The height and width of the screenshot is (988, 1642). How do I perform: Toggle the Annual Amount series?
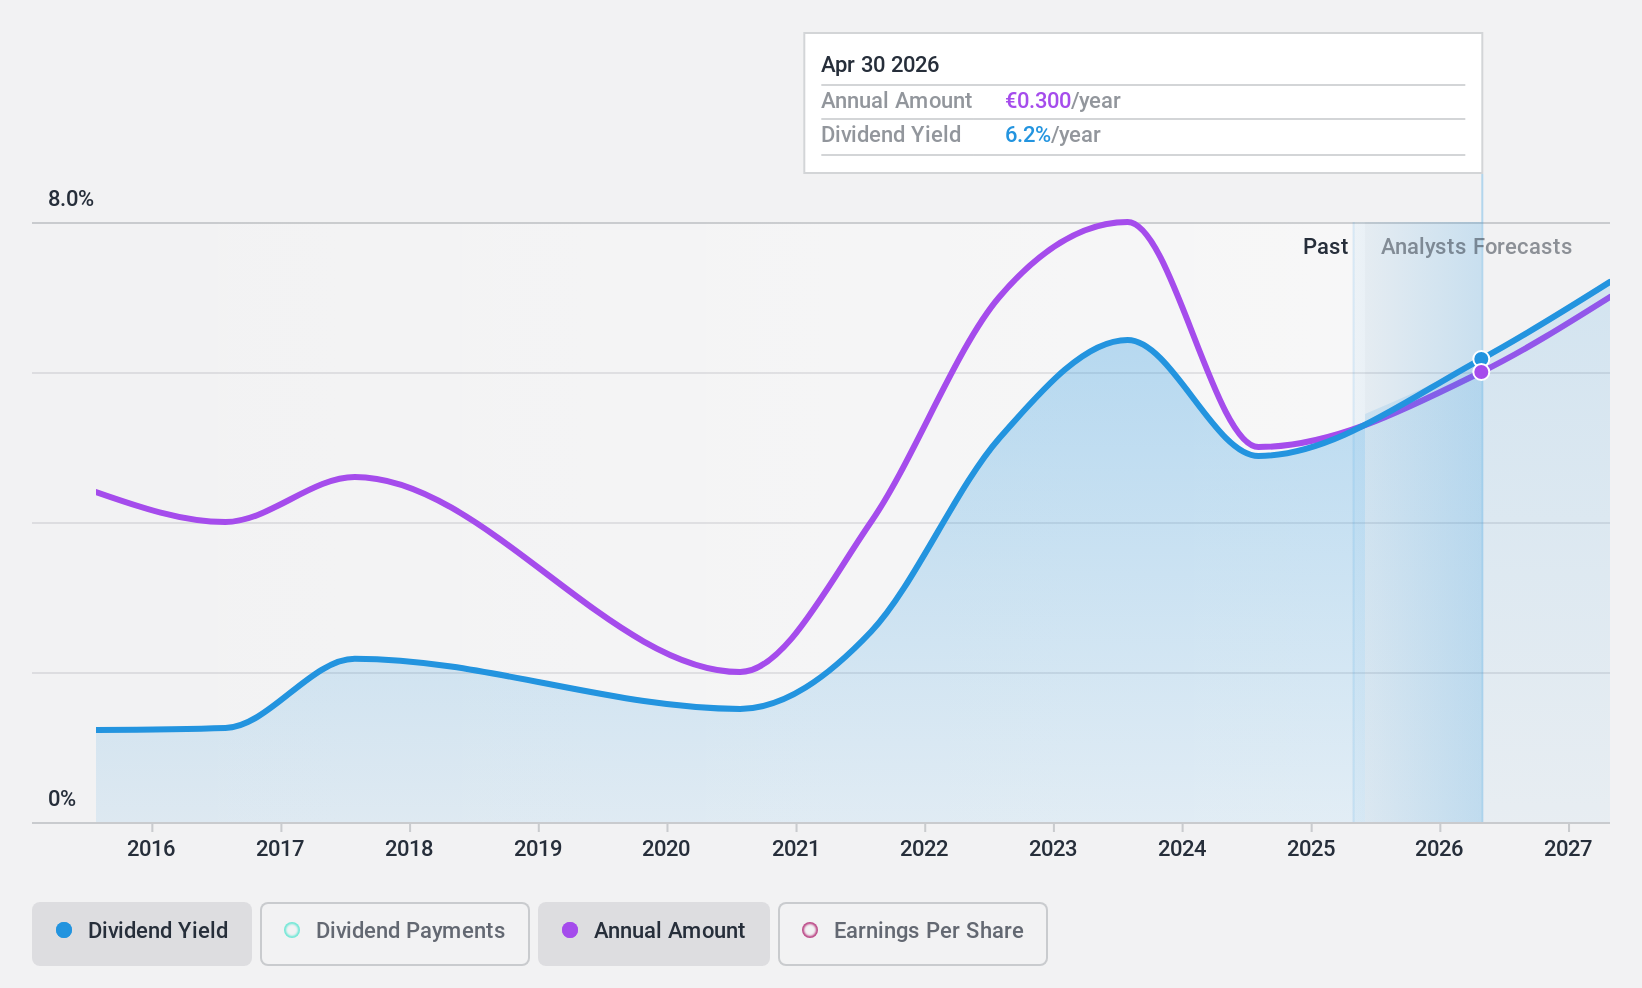pos(654,934)
